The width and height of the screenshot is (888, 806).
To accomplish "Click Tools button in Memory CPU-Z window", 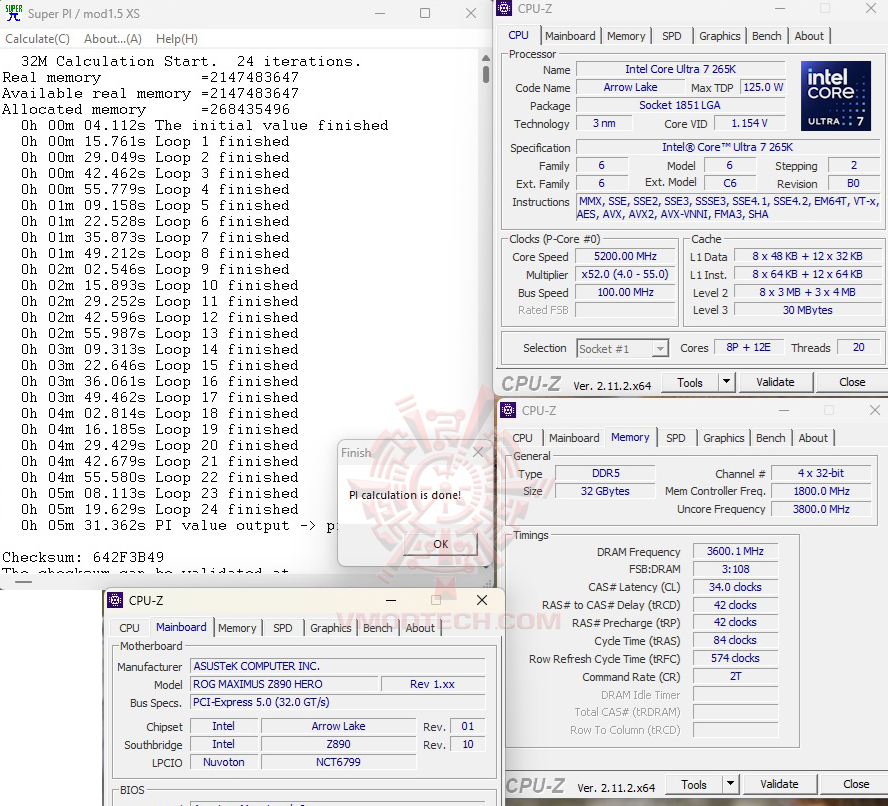I will coord(694,784).
